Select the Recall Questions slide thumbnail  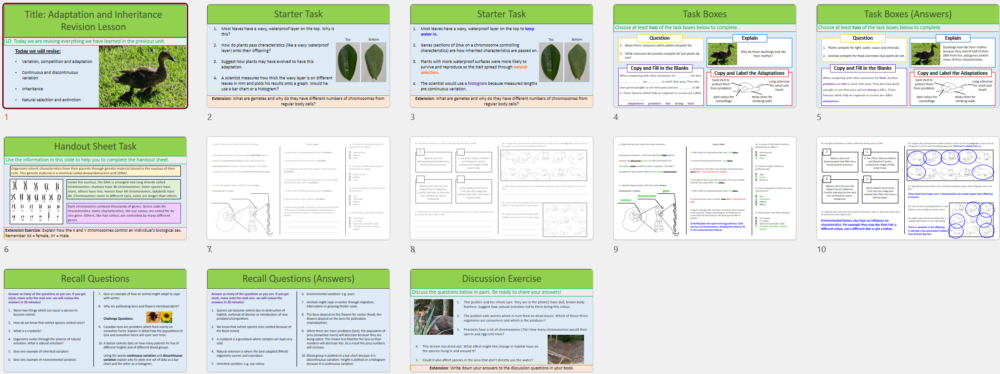point(95,321)
